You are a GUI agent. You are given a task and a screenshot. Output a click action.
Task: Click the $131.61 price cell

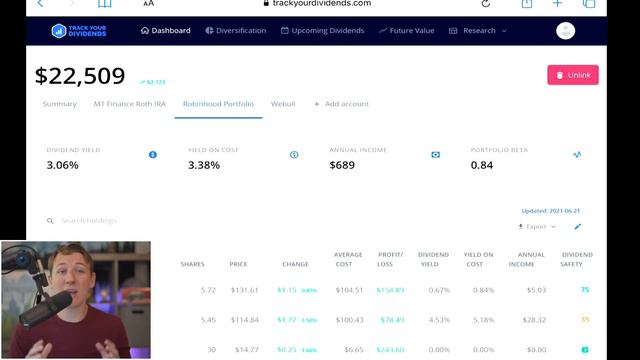pyautogui.click(x=244, y=290)
